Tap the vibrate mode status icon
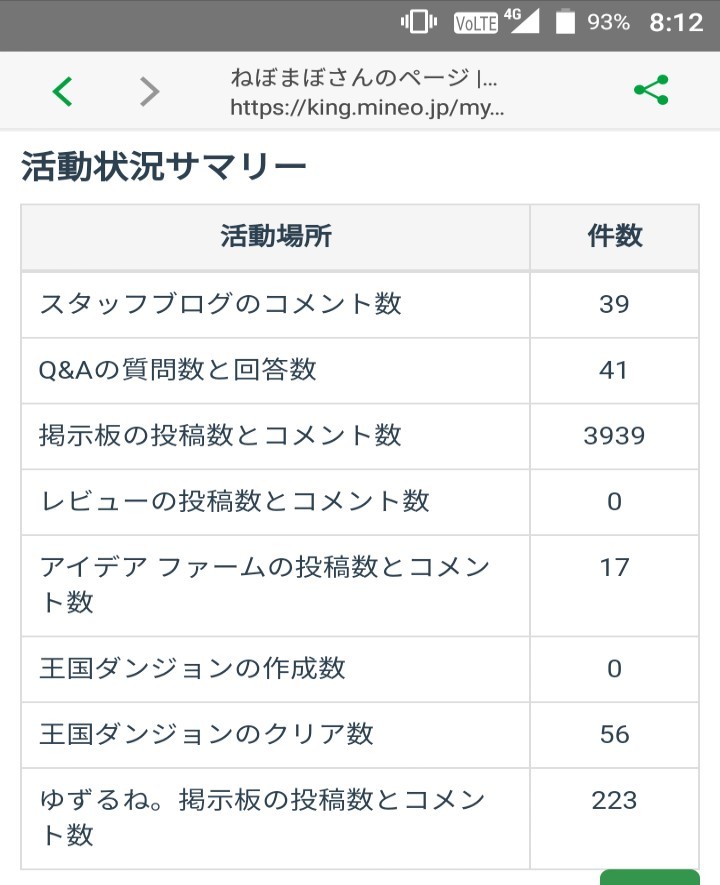This screenshot has width=720, height=885. [x=418, y=23]
